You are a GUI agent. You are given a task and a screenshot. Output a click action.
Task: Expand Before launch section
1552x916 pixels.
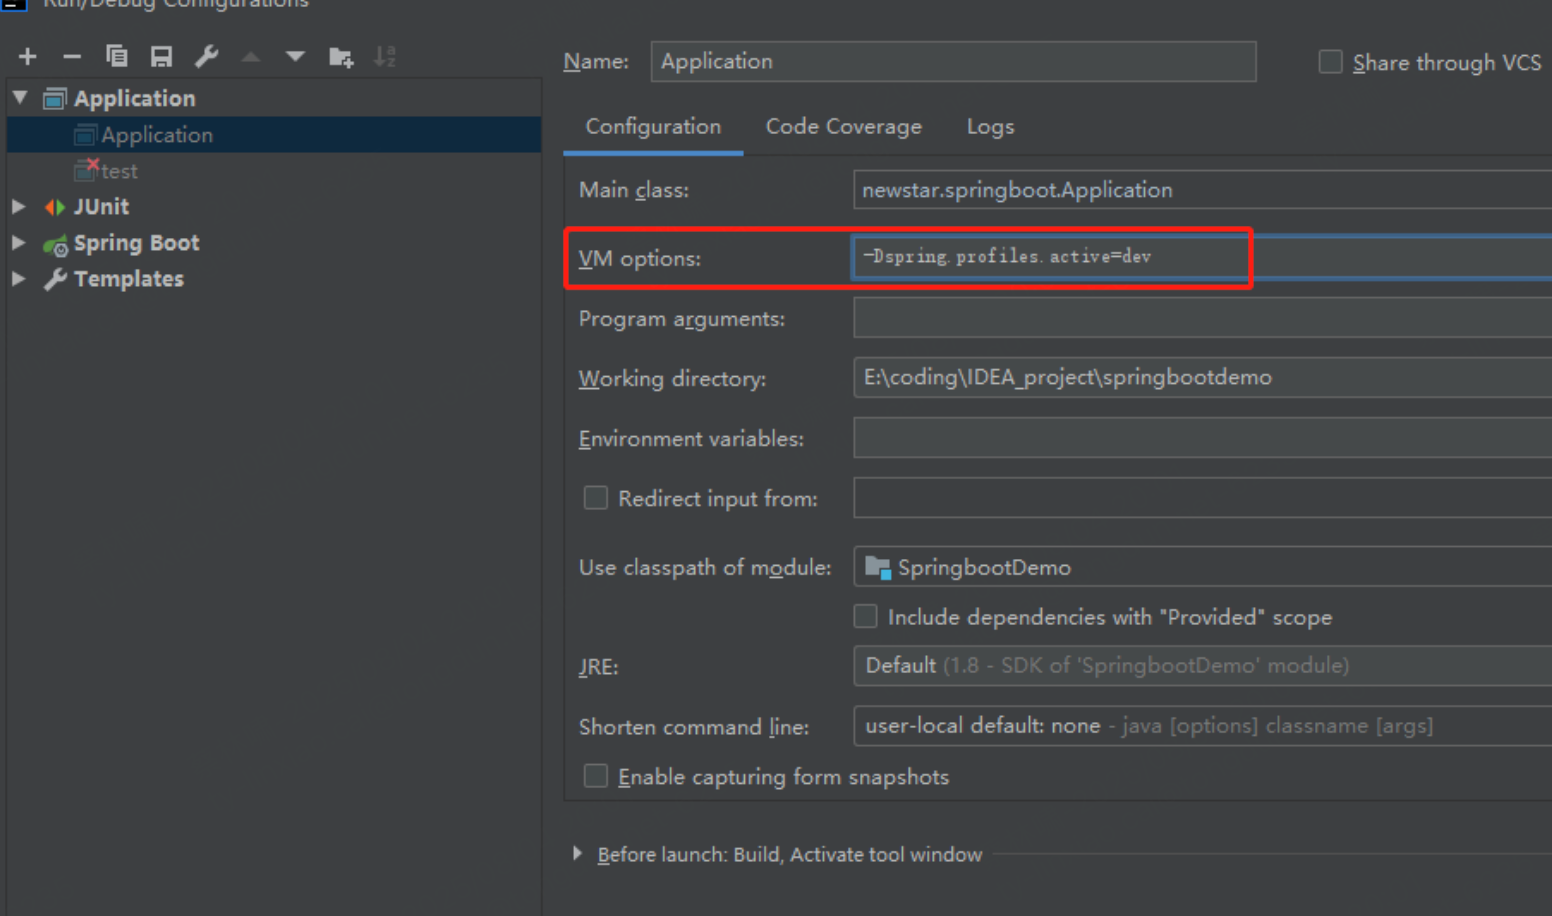[577, 853]
